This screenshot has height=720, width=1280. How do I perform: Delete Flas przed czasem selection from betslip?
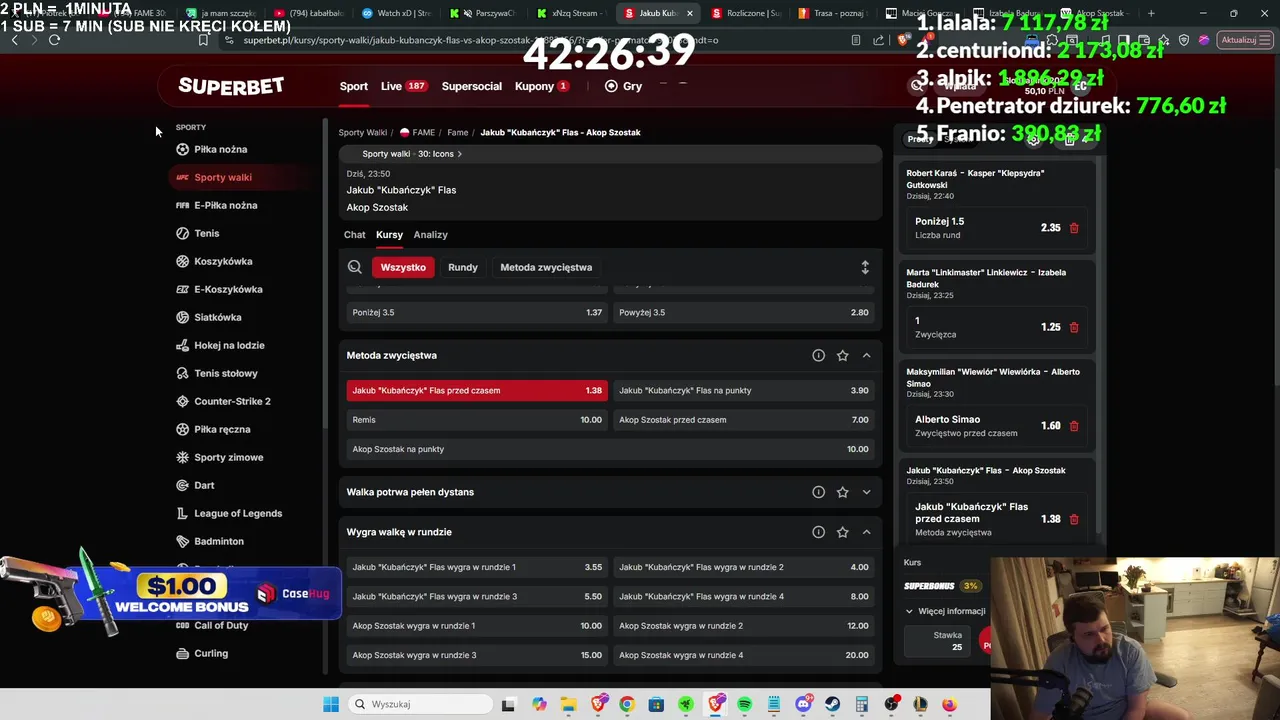[1074, 519]
